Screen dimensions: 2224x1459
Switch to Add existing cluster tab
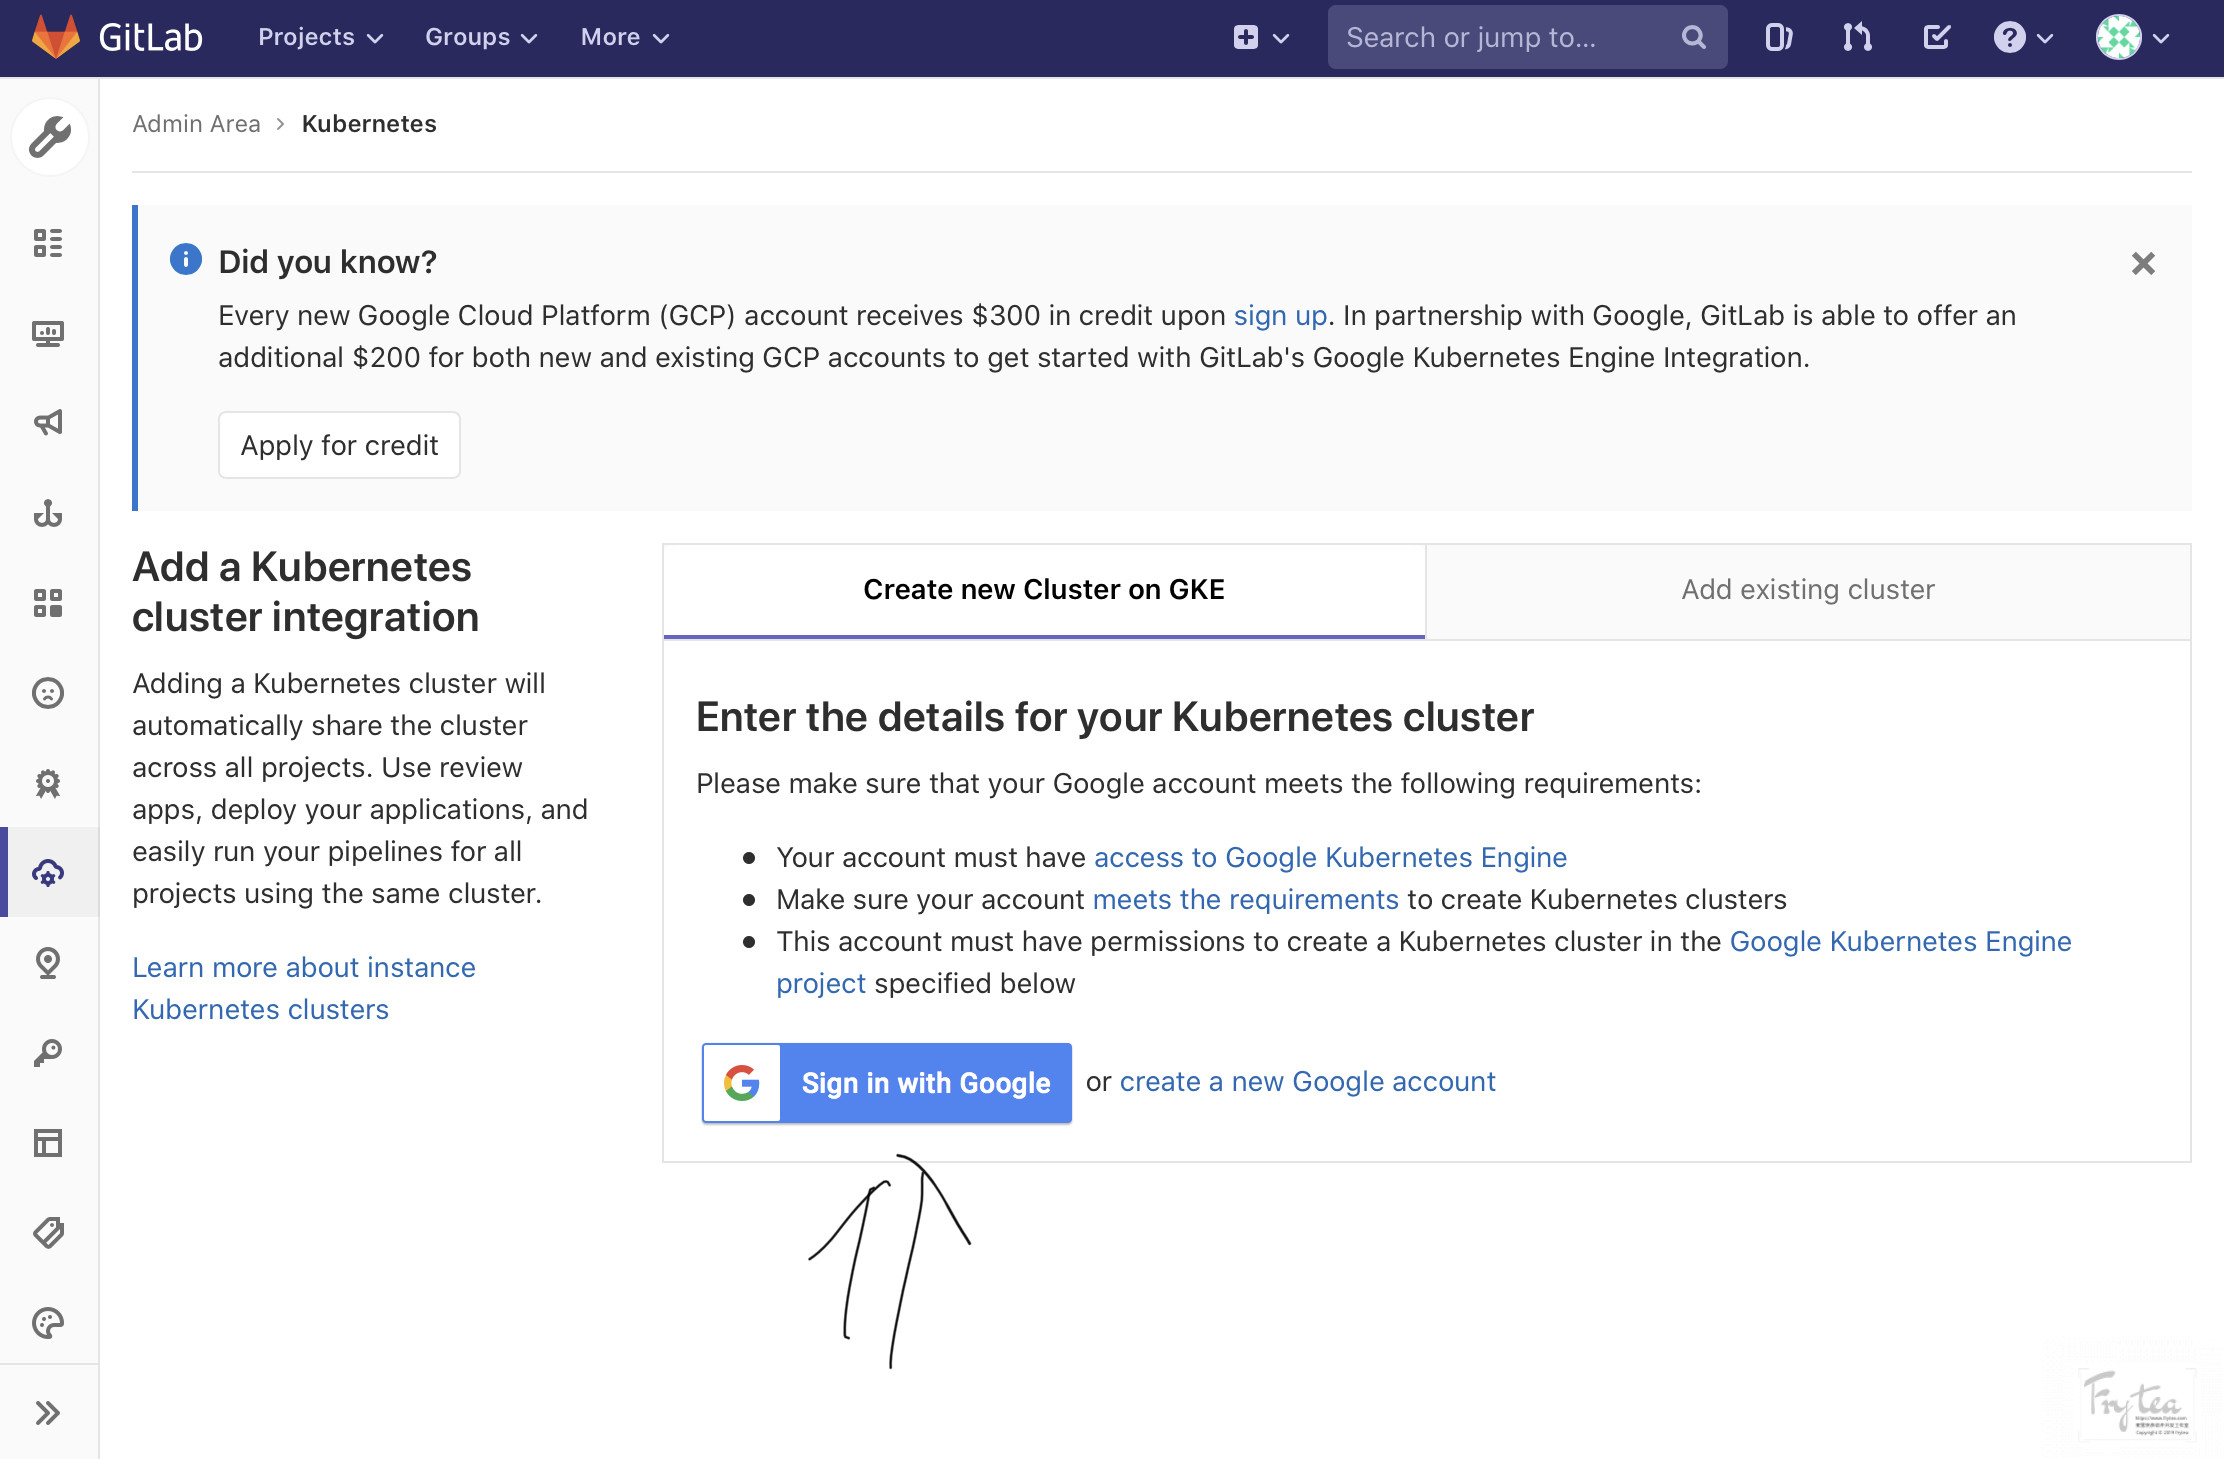[x=1807, y=590]
